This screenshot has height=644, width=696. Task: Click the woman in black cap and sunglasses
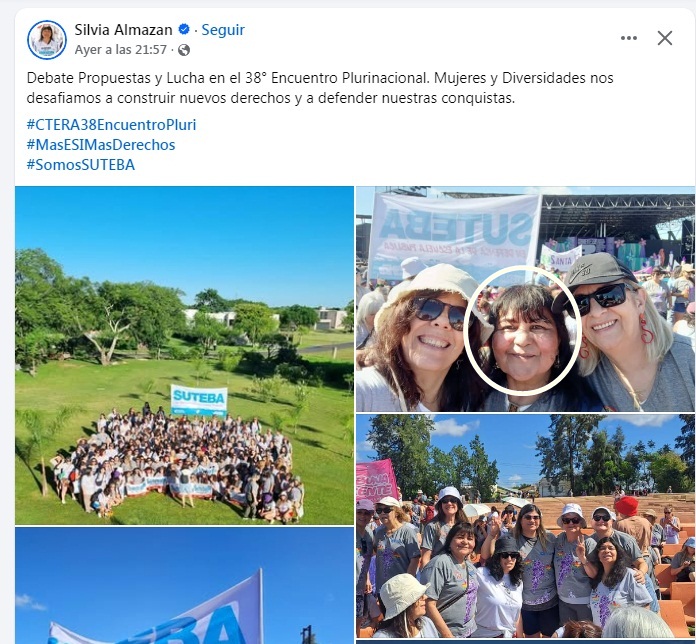pos(621,333)
